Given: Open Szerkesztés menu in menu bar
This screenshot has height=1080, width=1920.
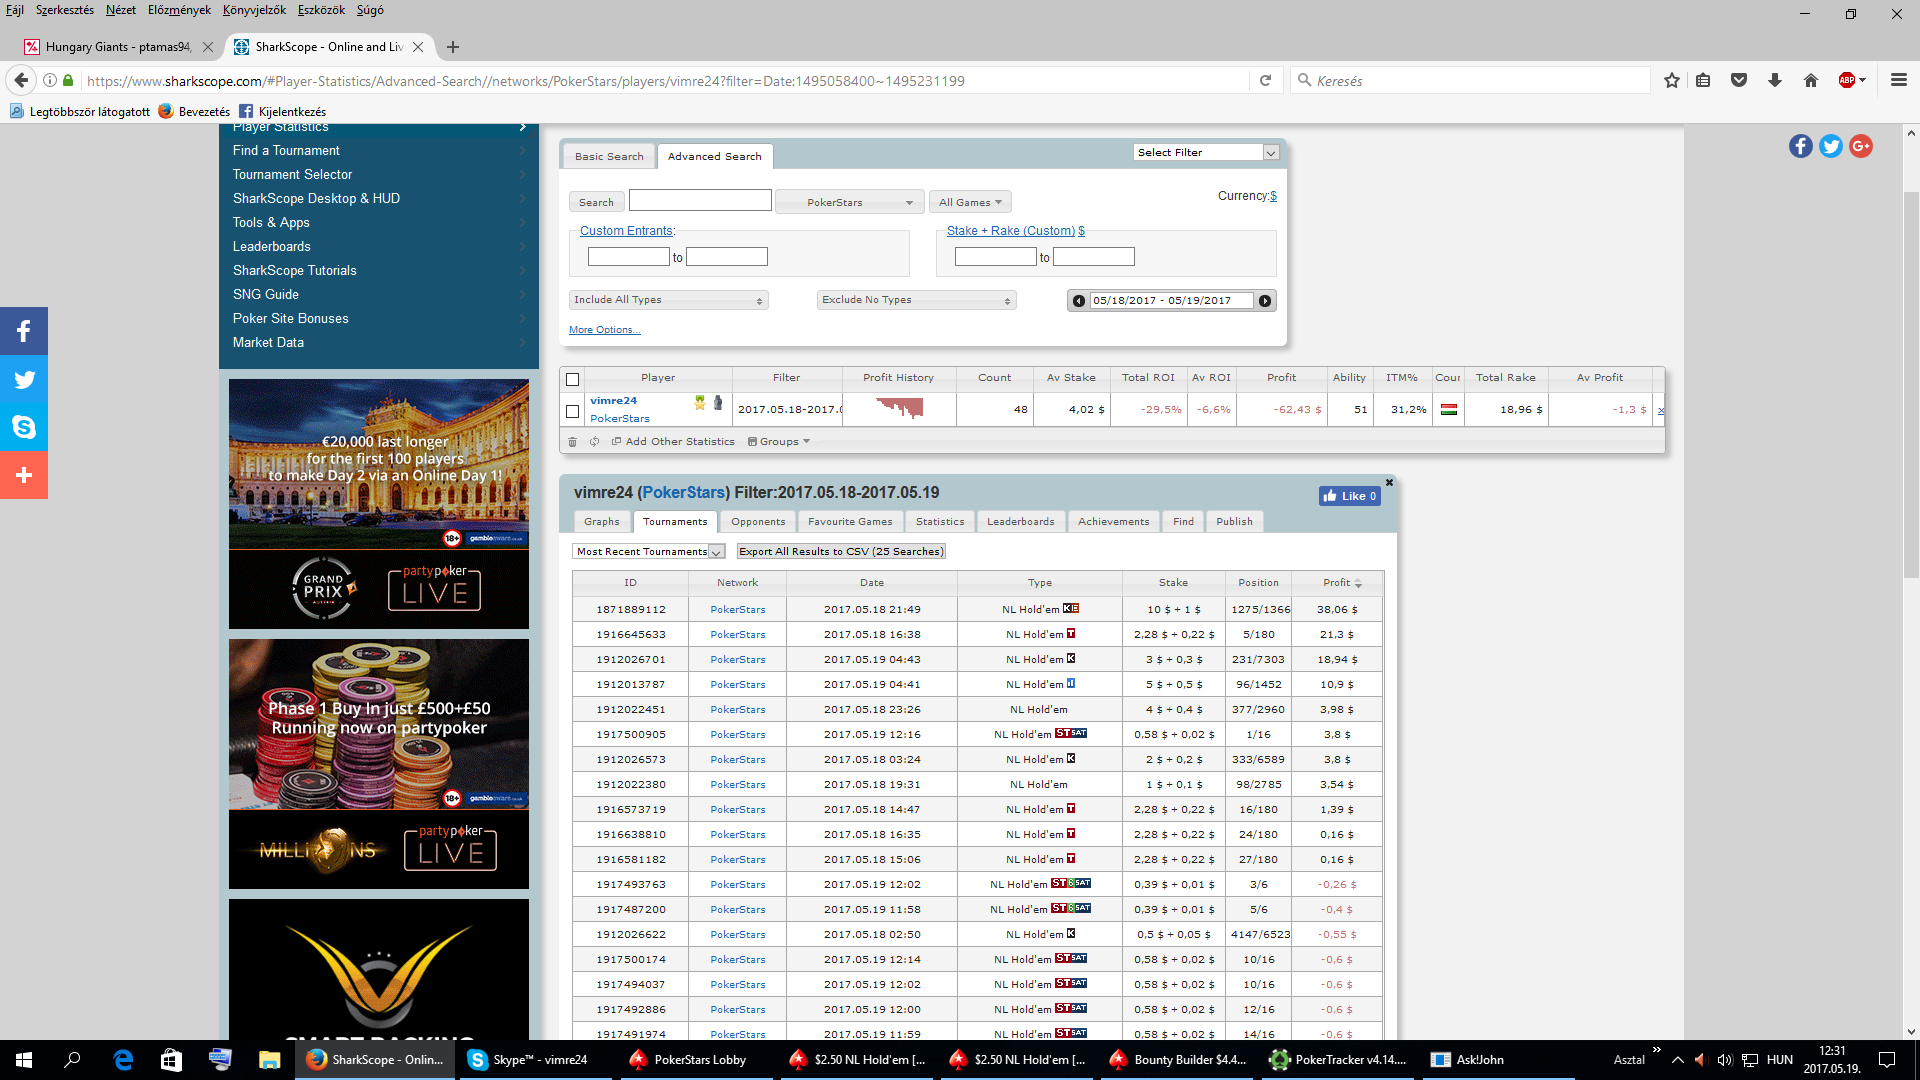Looking at the screenshot, I should [x=65, y=10].
